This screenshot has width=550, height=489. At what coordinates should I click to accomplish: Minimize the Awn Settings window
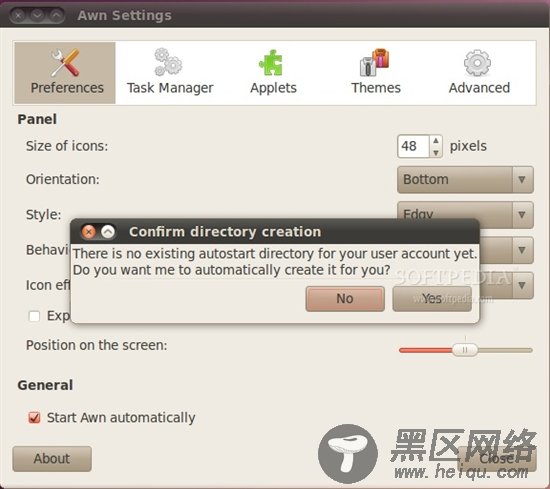click(x=37, y=15)
